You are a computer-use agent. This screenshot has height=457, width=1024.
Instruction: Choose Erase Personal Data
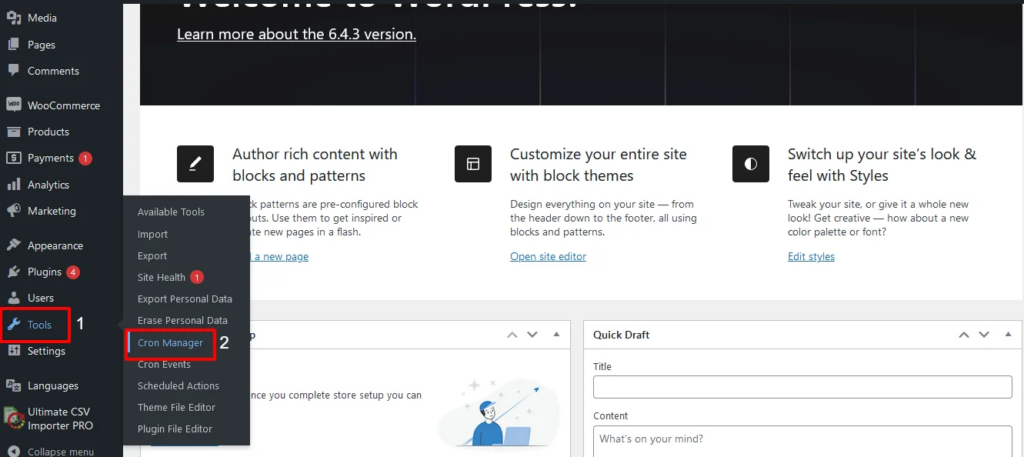[183, 321]
